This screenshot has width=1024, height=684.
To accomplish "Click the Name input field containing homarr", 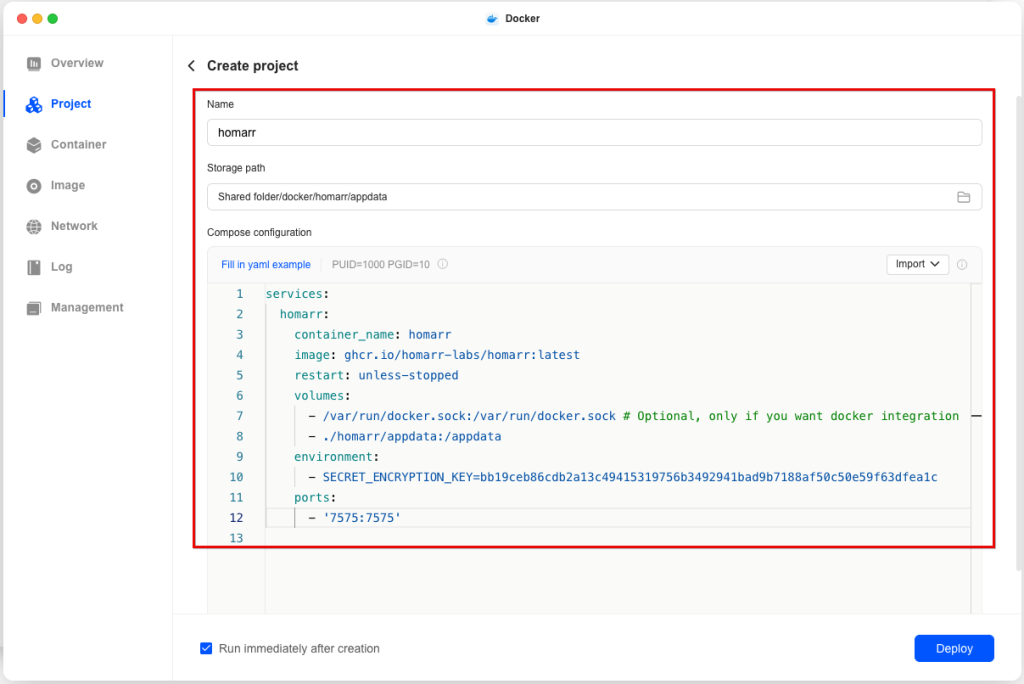I will coord(593,132).
